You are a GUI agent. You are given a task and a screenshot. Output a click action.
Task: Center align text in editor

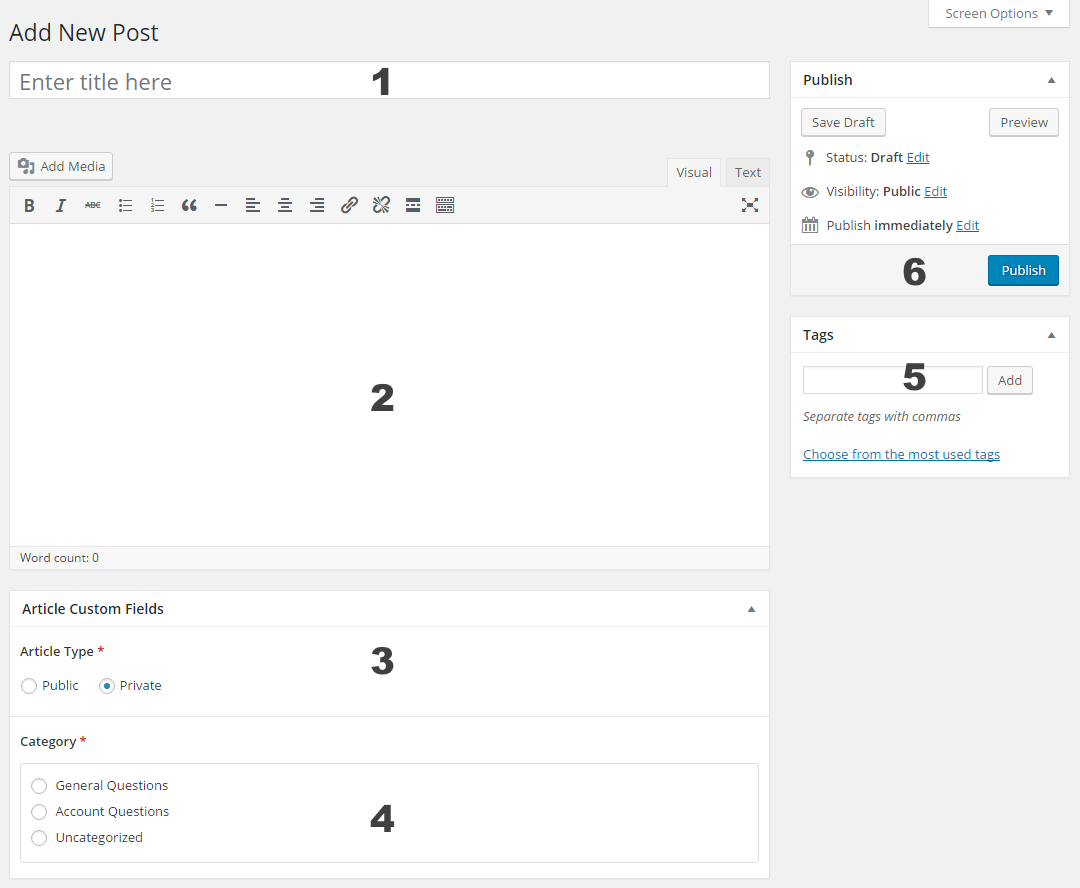(x=285, y=205)
